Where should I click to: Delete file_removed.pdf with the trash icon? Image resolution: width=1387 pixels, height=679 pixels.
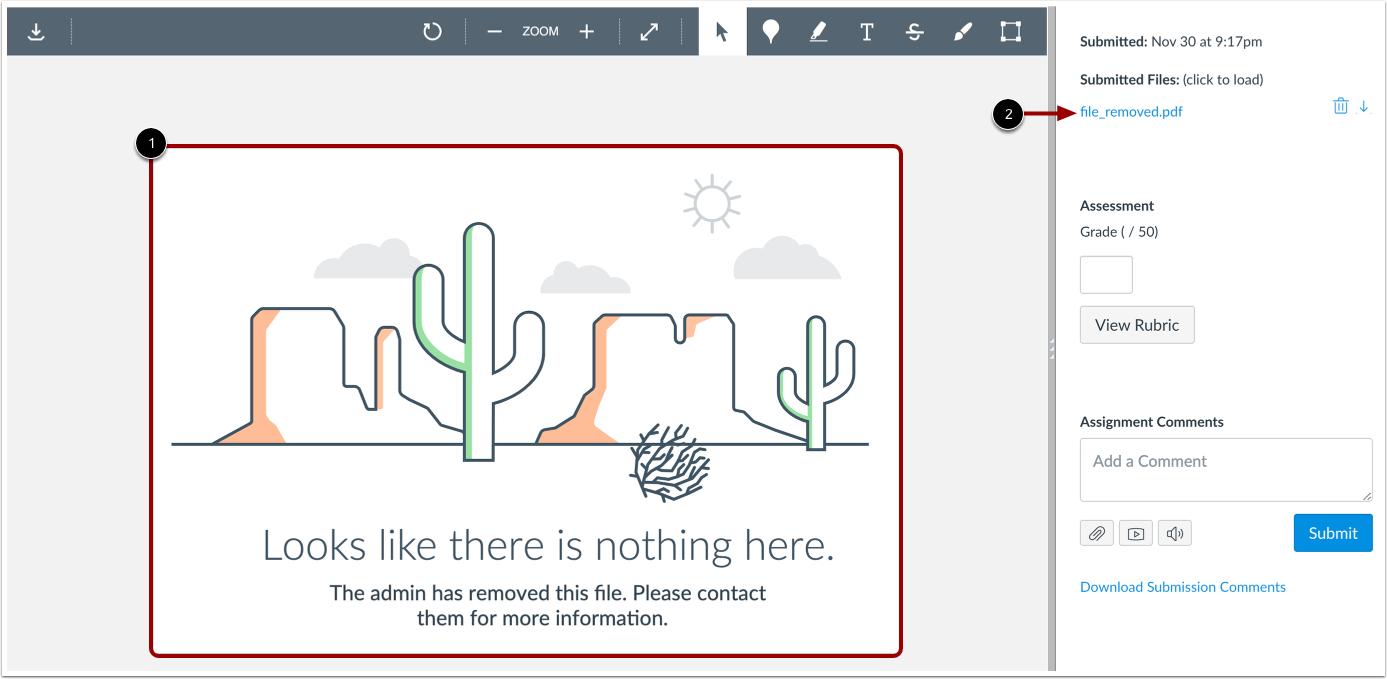tap(1340, 105)
